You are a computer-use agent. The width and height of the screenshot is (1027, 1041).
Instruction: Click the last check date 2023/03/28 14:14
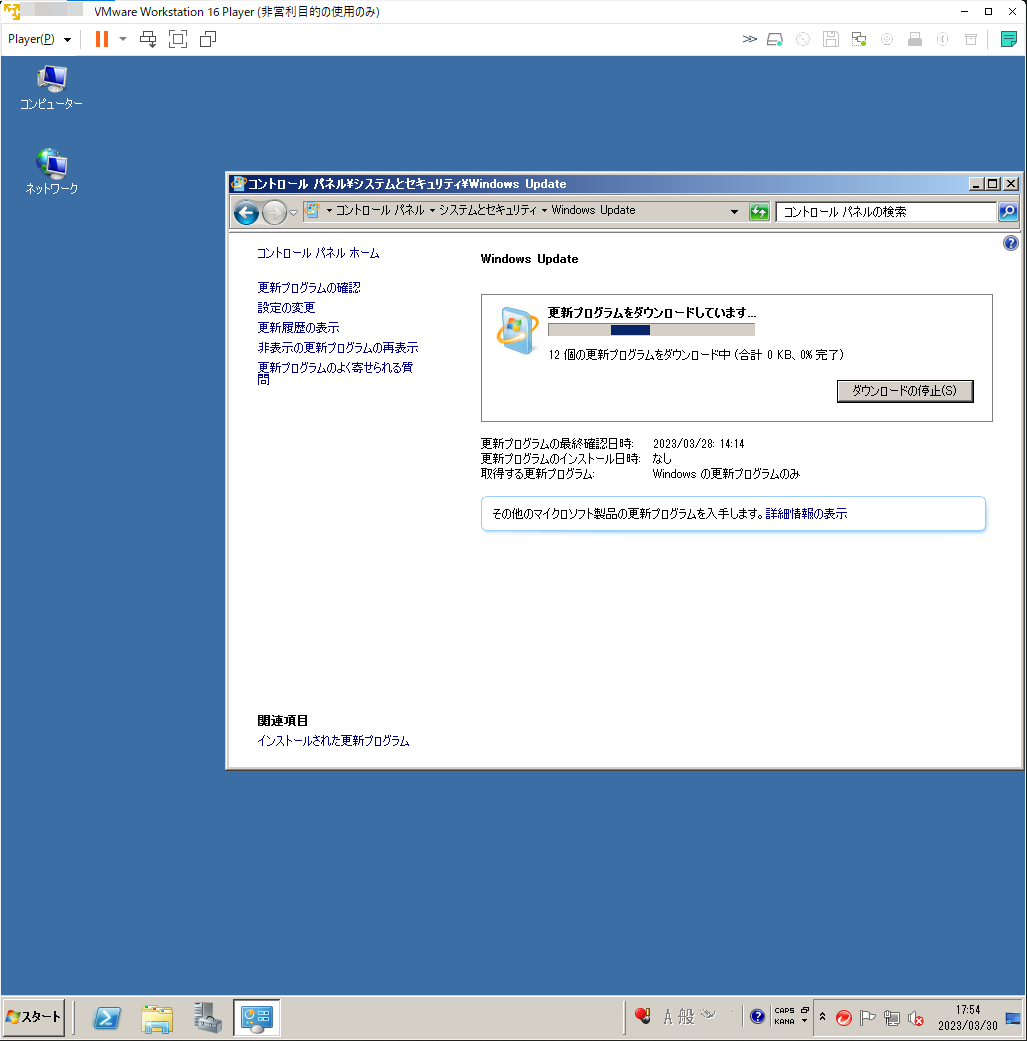click(x=698, y=443)
